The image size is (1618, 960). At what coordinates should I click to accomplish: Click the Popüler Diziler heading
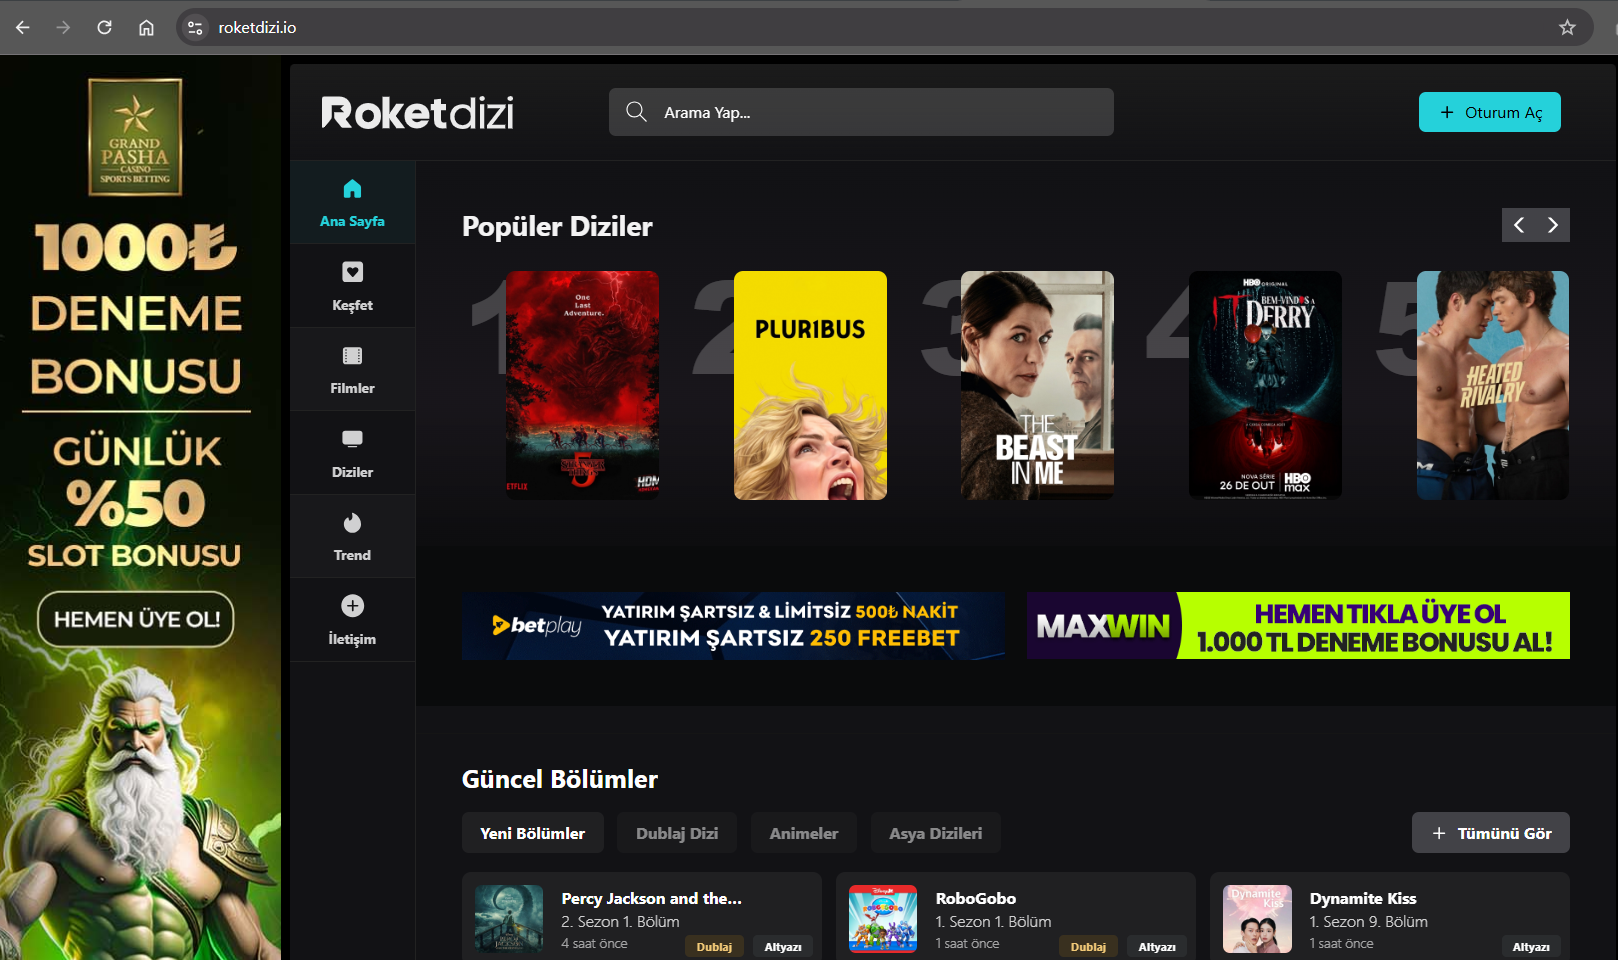point(557,227)
